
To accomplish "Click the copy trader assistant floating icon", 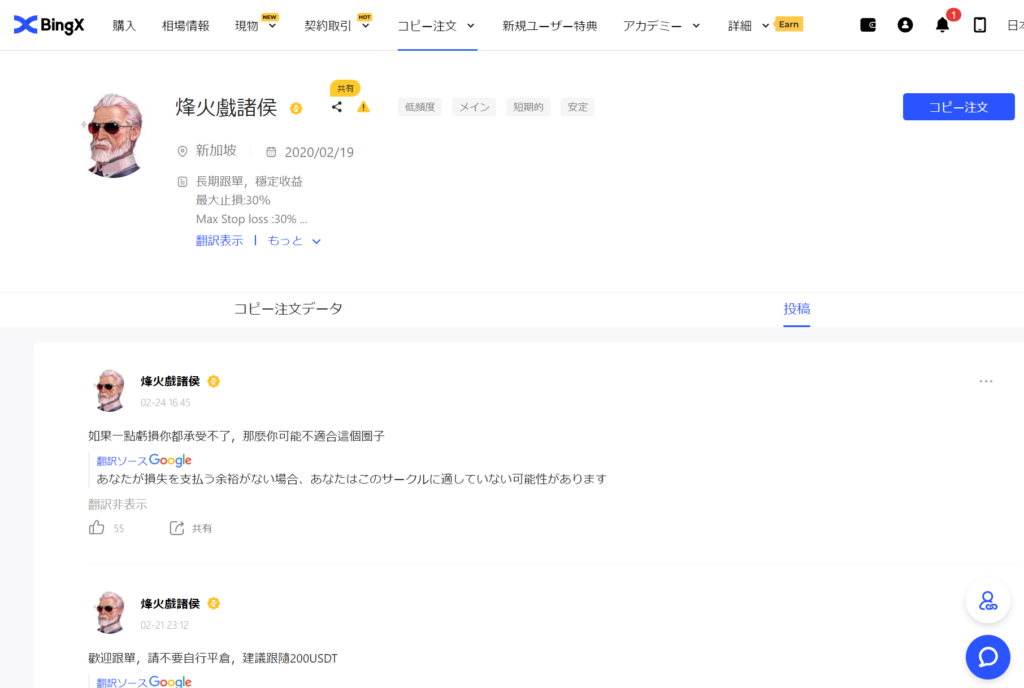I will click(x=988, y=600).
